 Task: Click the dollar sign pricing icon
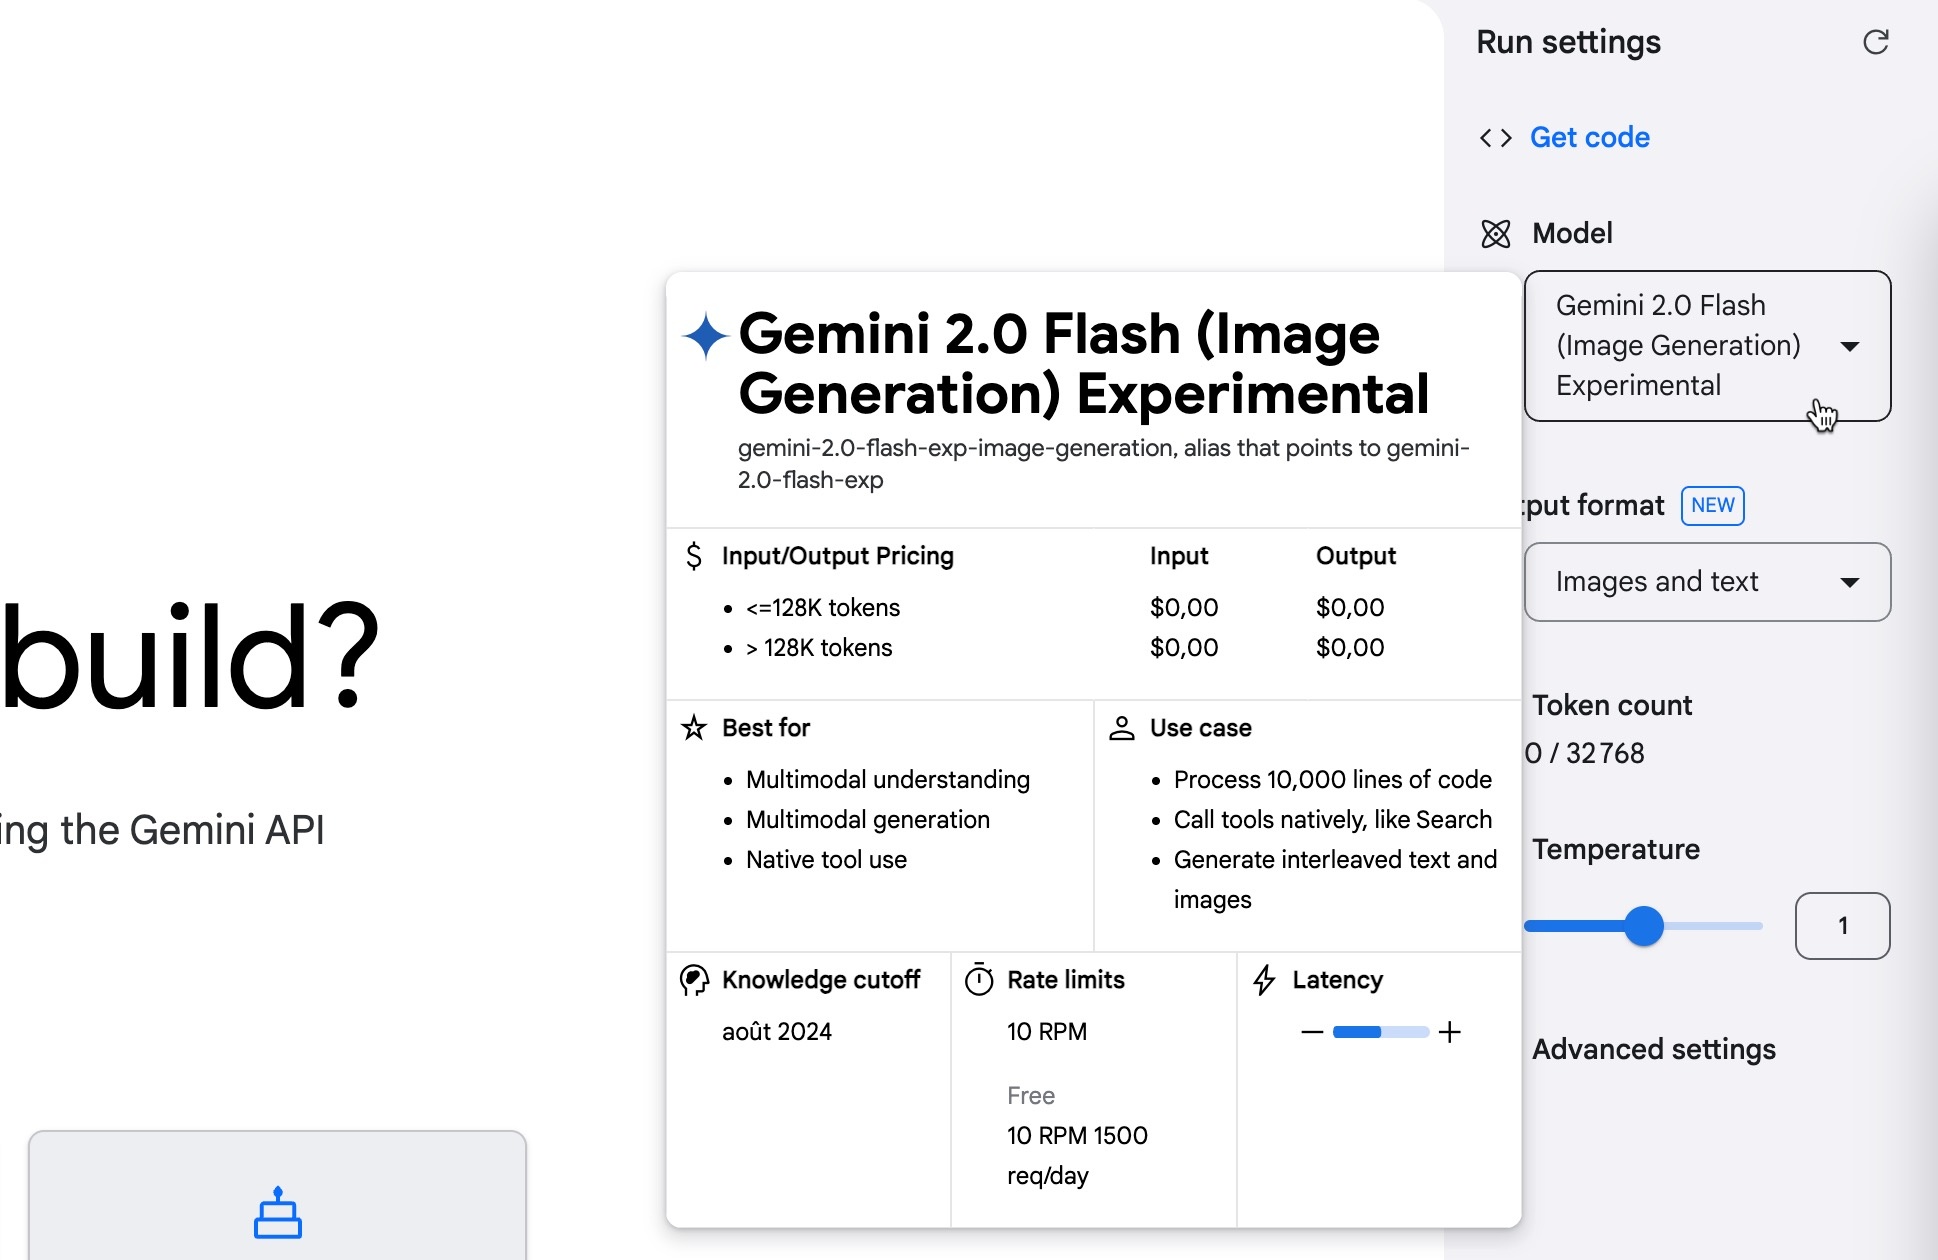pyautogui.click(x=694, y=556)
